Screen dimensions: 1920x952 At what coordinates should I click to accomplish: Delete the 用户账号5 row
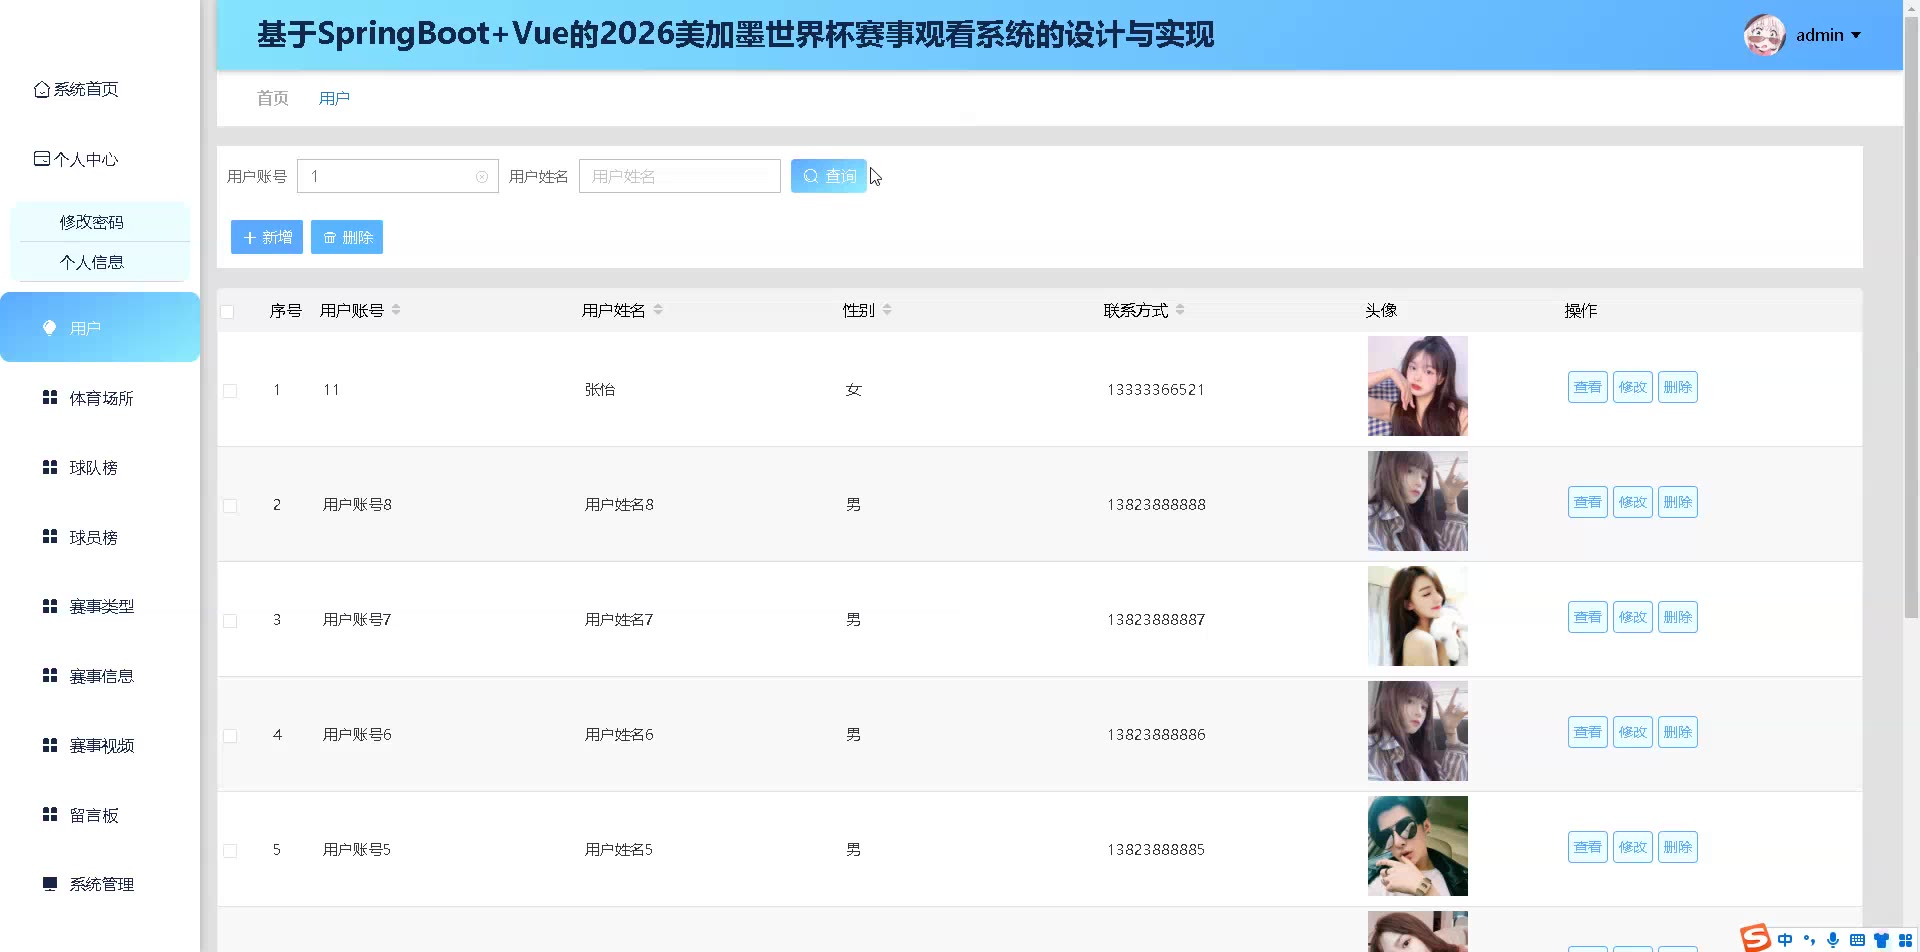[1678, 847]
